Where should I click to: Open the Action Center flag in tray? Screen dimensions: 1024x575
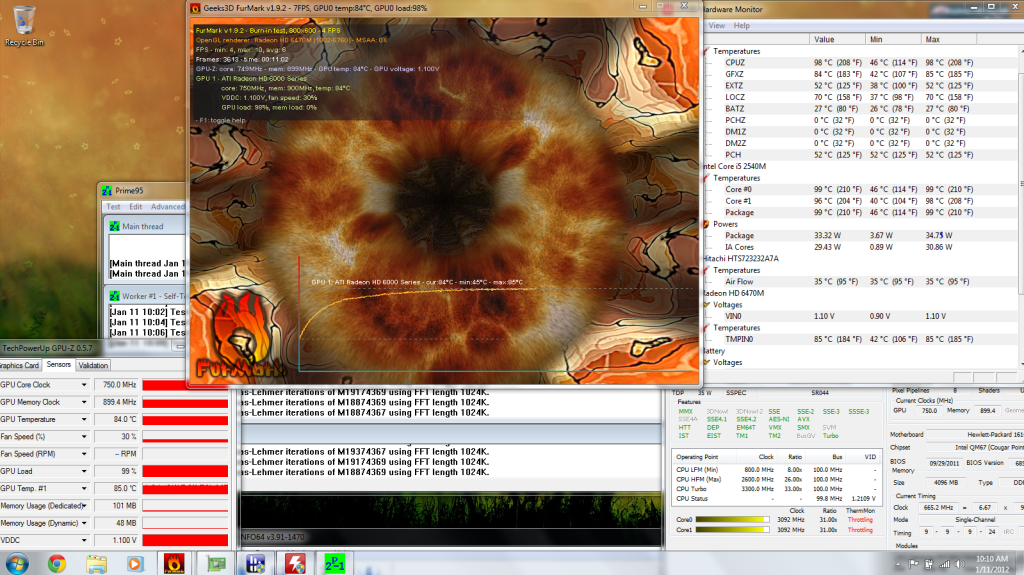click(x=913, y=564)
